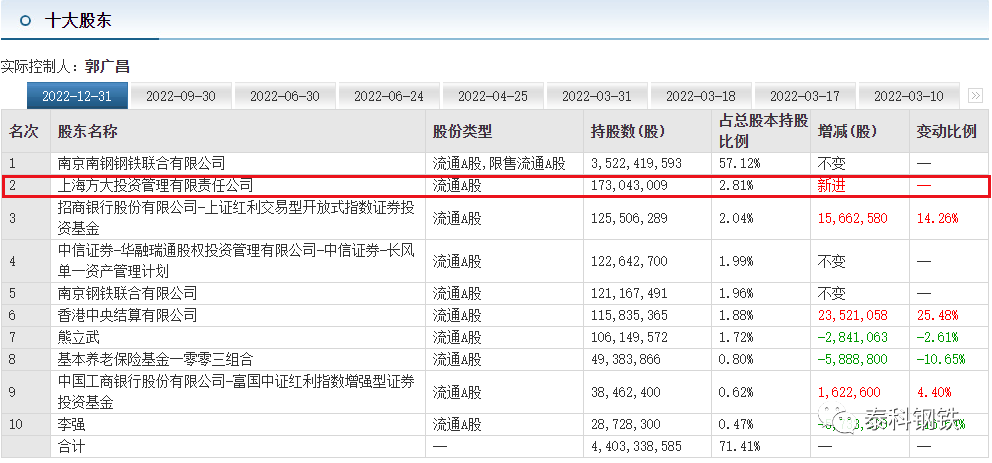
Task: Click holding value 125,506,289
Action: [629, 218]
